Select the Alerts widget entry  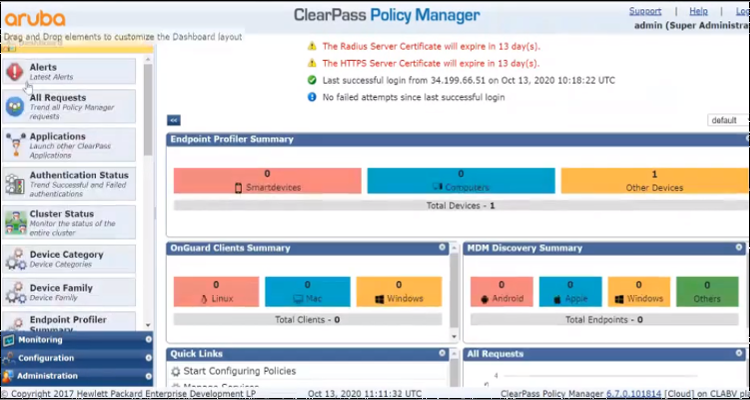[x=69, y=71]
